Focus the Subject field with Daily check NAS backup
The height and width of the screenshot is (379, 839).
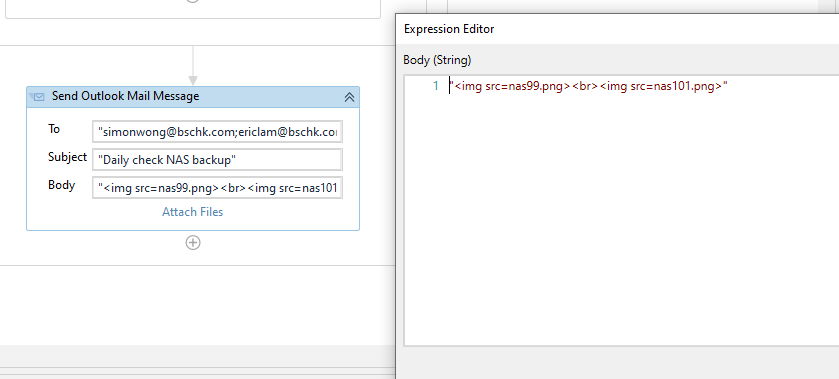217,160
